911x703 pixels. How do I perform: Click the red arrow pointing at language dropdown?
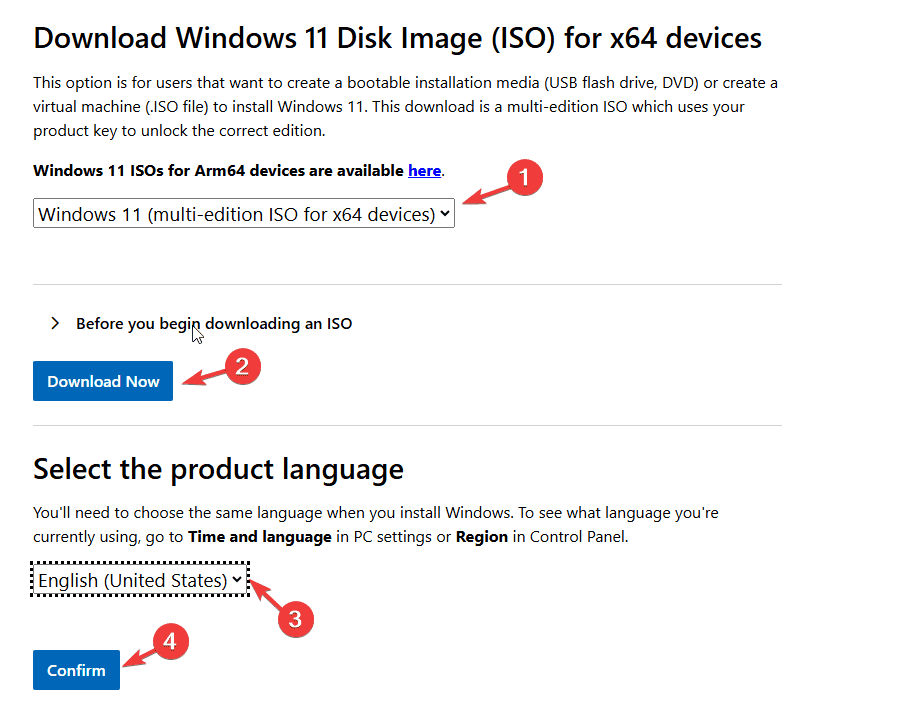[x=266, y=596]
